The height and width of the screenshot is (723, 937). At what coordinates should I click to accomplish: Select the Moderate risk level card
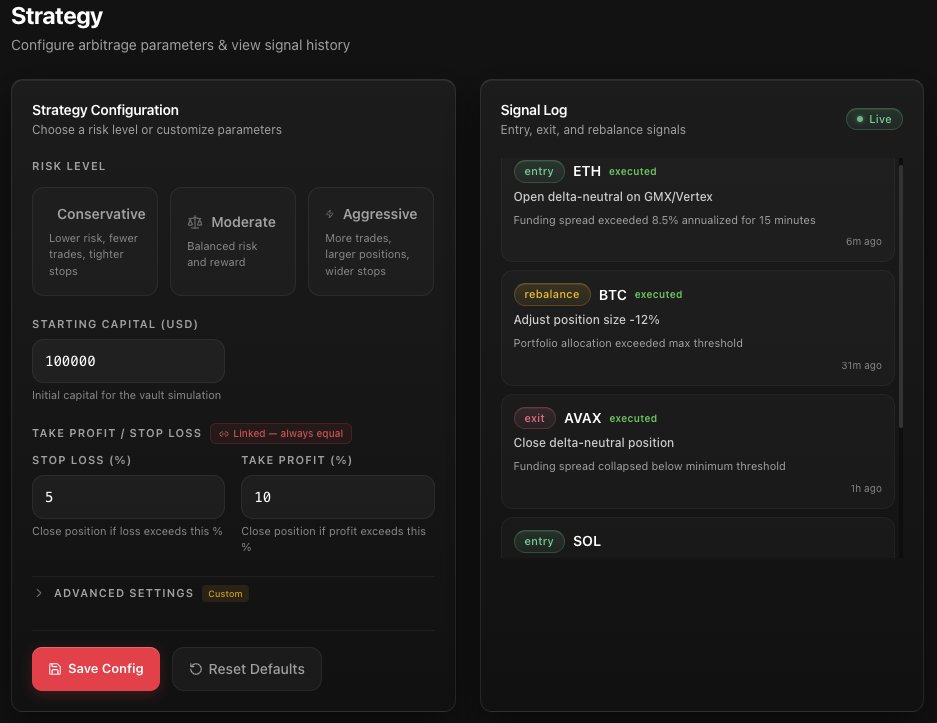point(233,241)
